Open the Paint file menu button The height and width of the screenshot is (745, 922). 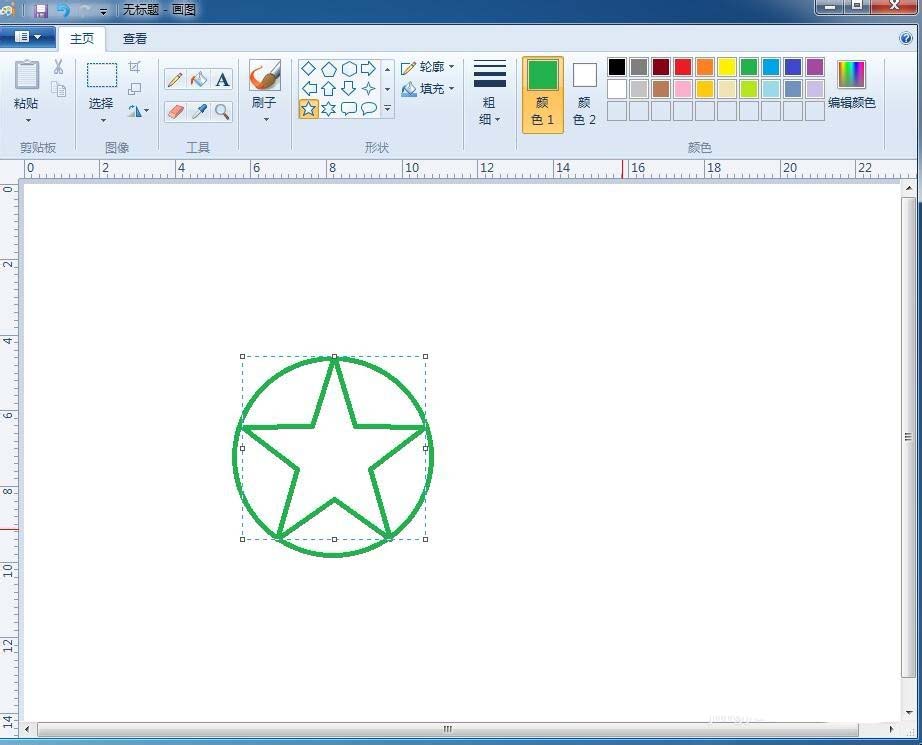28,37
